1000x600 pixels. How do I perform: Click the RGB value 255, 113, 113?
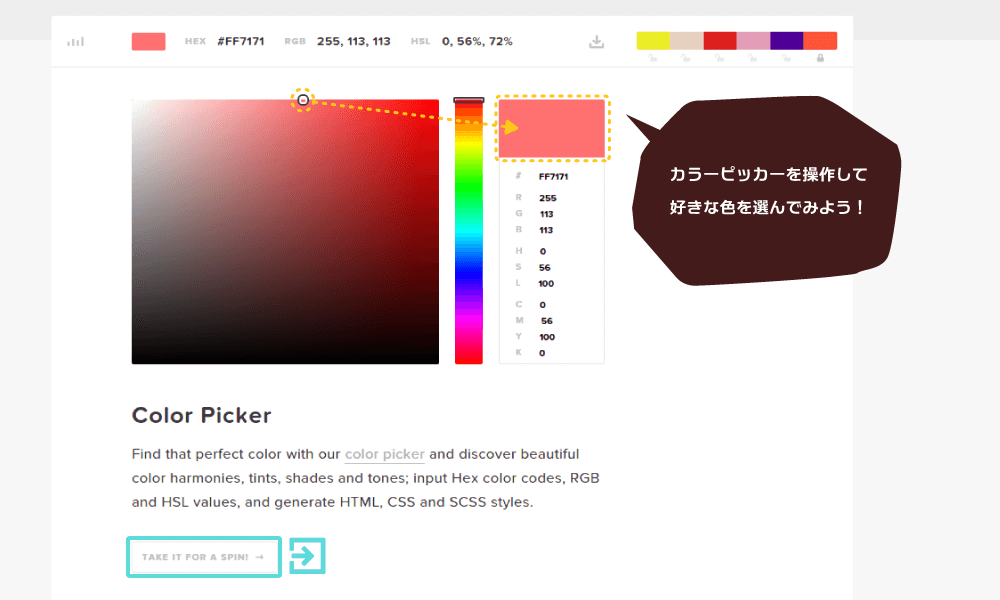(353, 41)
